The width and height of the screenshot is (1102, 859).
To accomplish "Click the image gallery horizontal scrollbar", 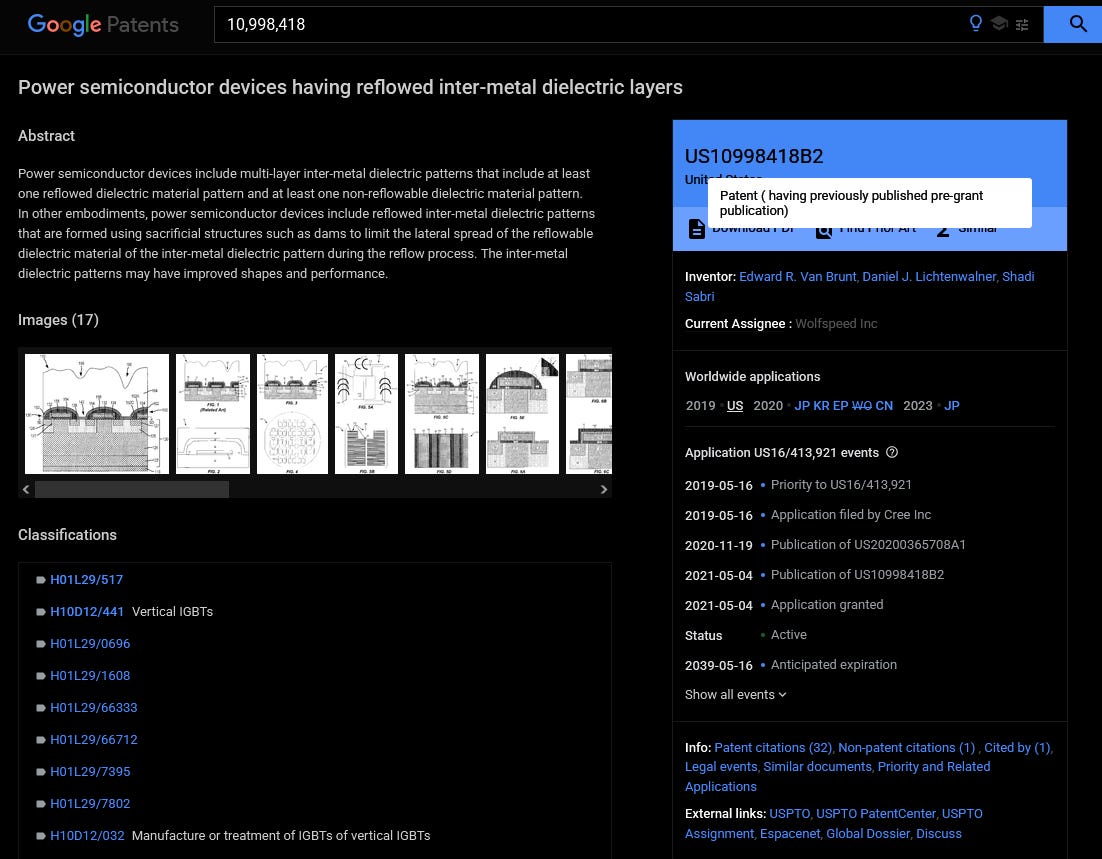I will (x=131, y=489).
